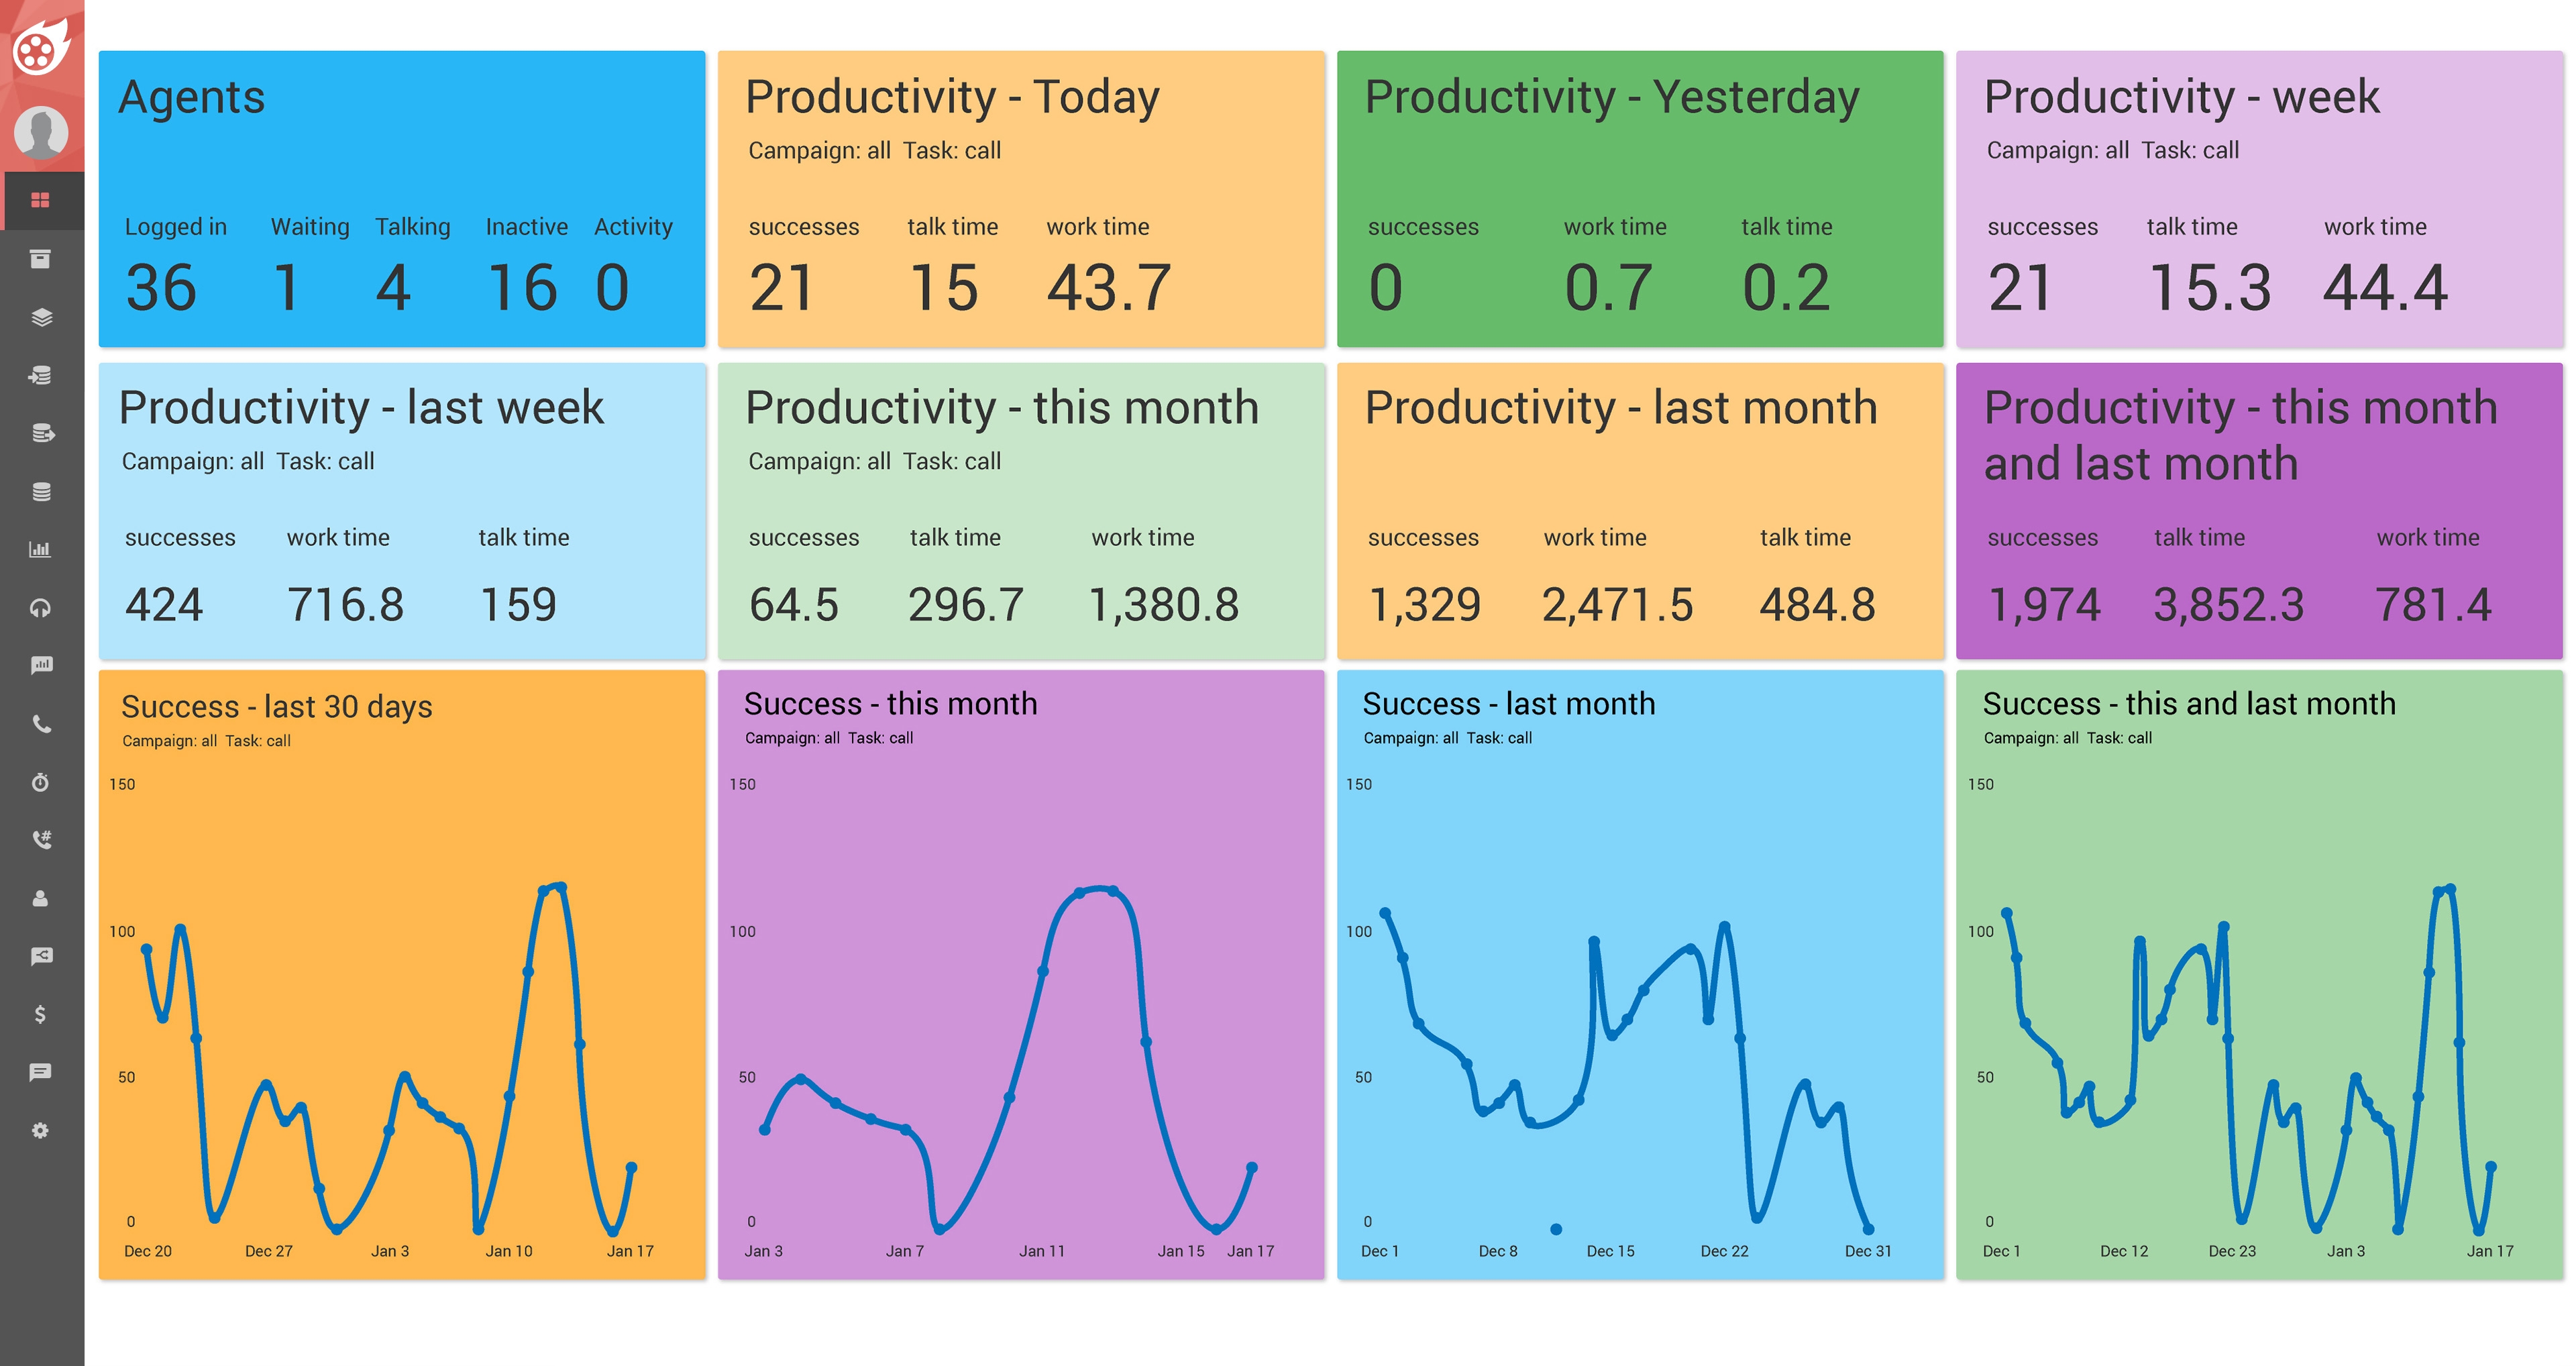The height and width of the screenshot is (1366, 2576).
Task: Click the flaming film reel app logo
Action: [41, 46]
